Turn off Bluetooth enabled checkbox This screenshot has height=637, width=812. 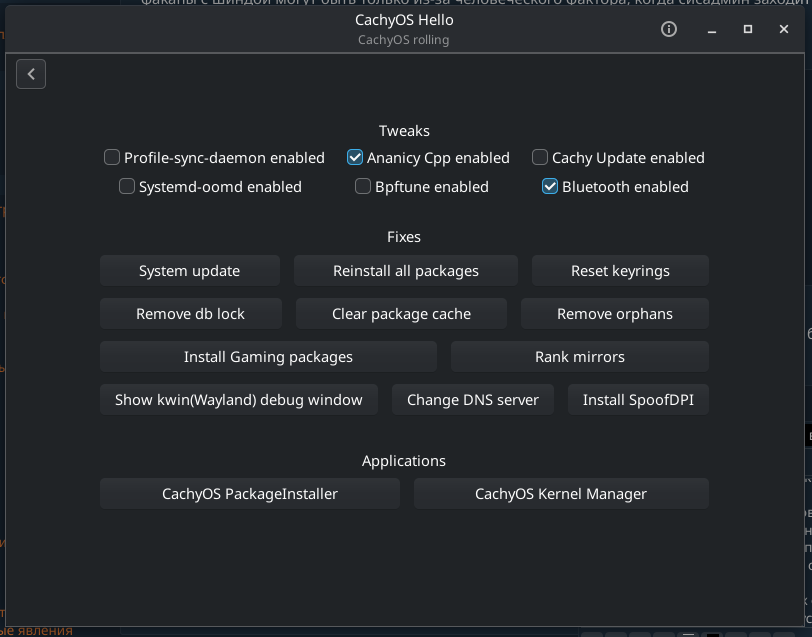point(550,186)
